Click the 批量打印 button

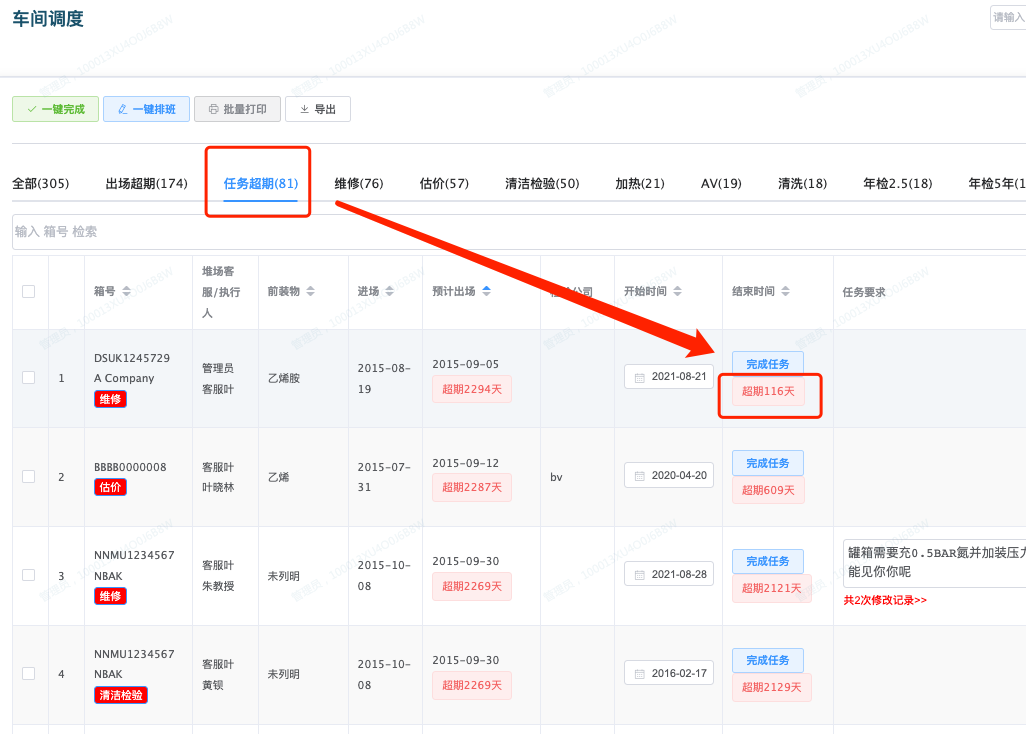pos(238,109)
